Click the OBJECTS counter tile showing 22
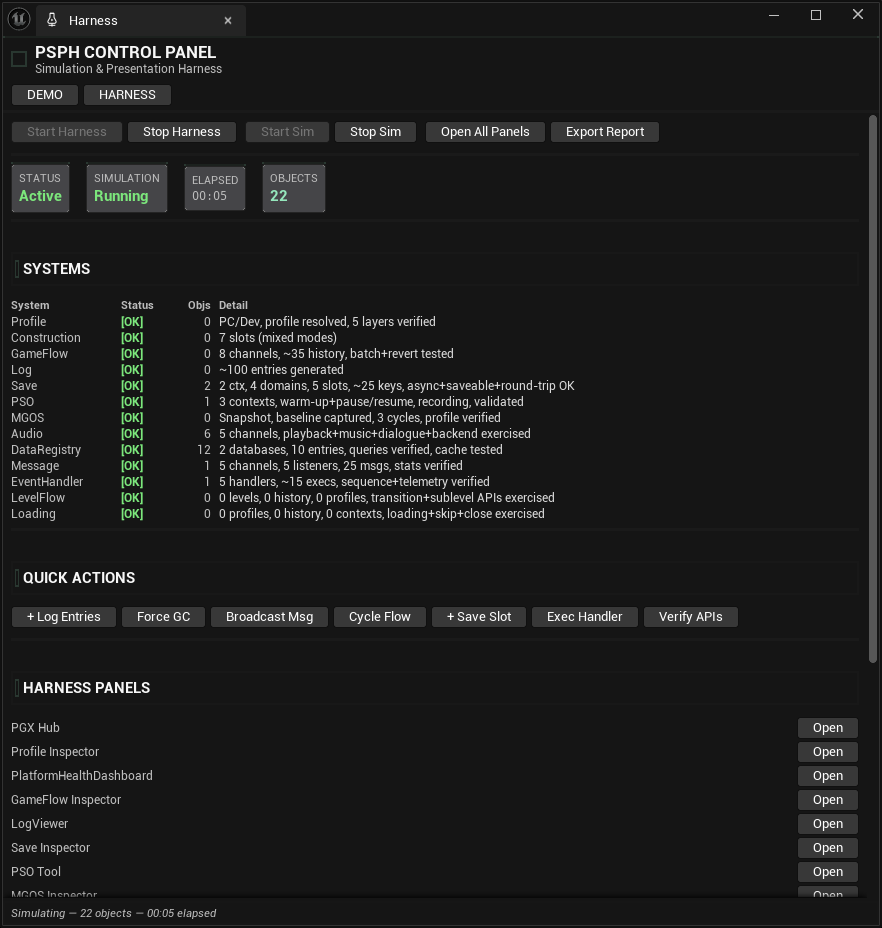The width and height of the screenshot is (882, 928). 293,188
